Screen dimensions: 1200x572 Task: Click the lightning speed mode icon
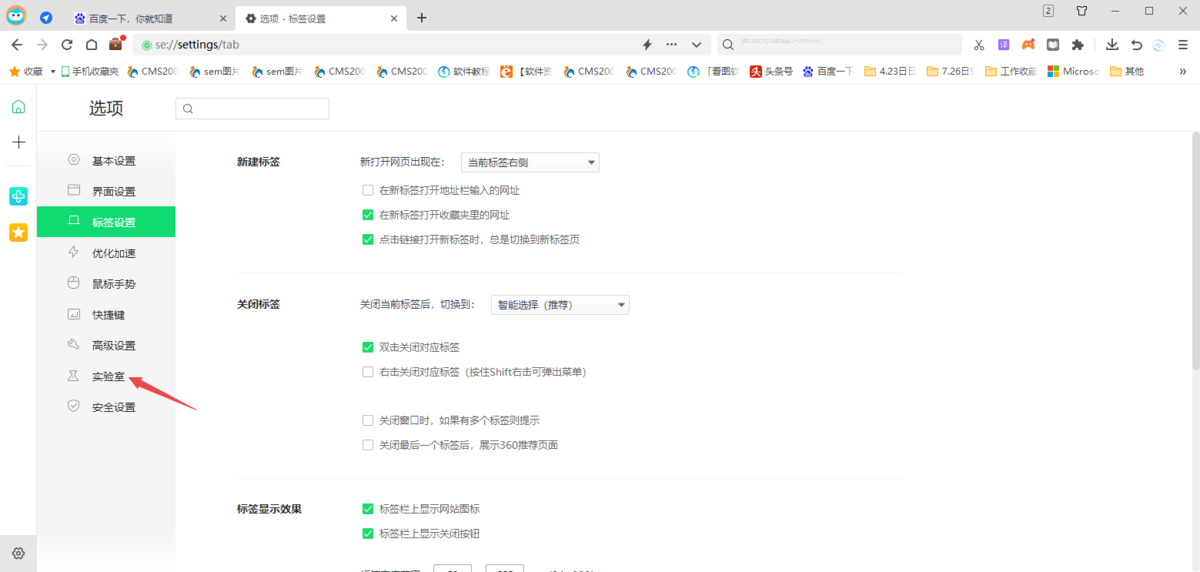pos(647,44)
